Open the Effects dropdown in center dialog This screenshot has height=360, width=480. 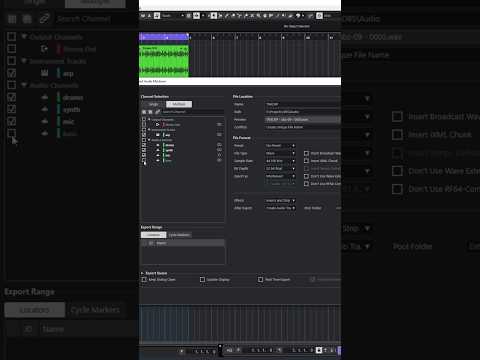(x=280, y=201)
